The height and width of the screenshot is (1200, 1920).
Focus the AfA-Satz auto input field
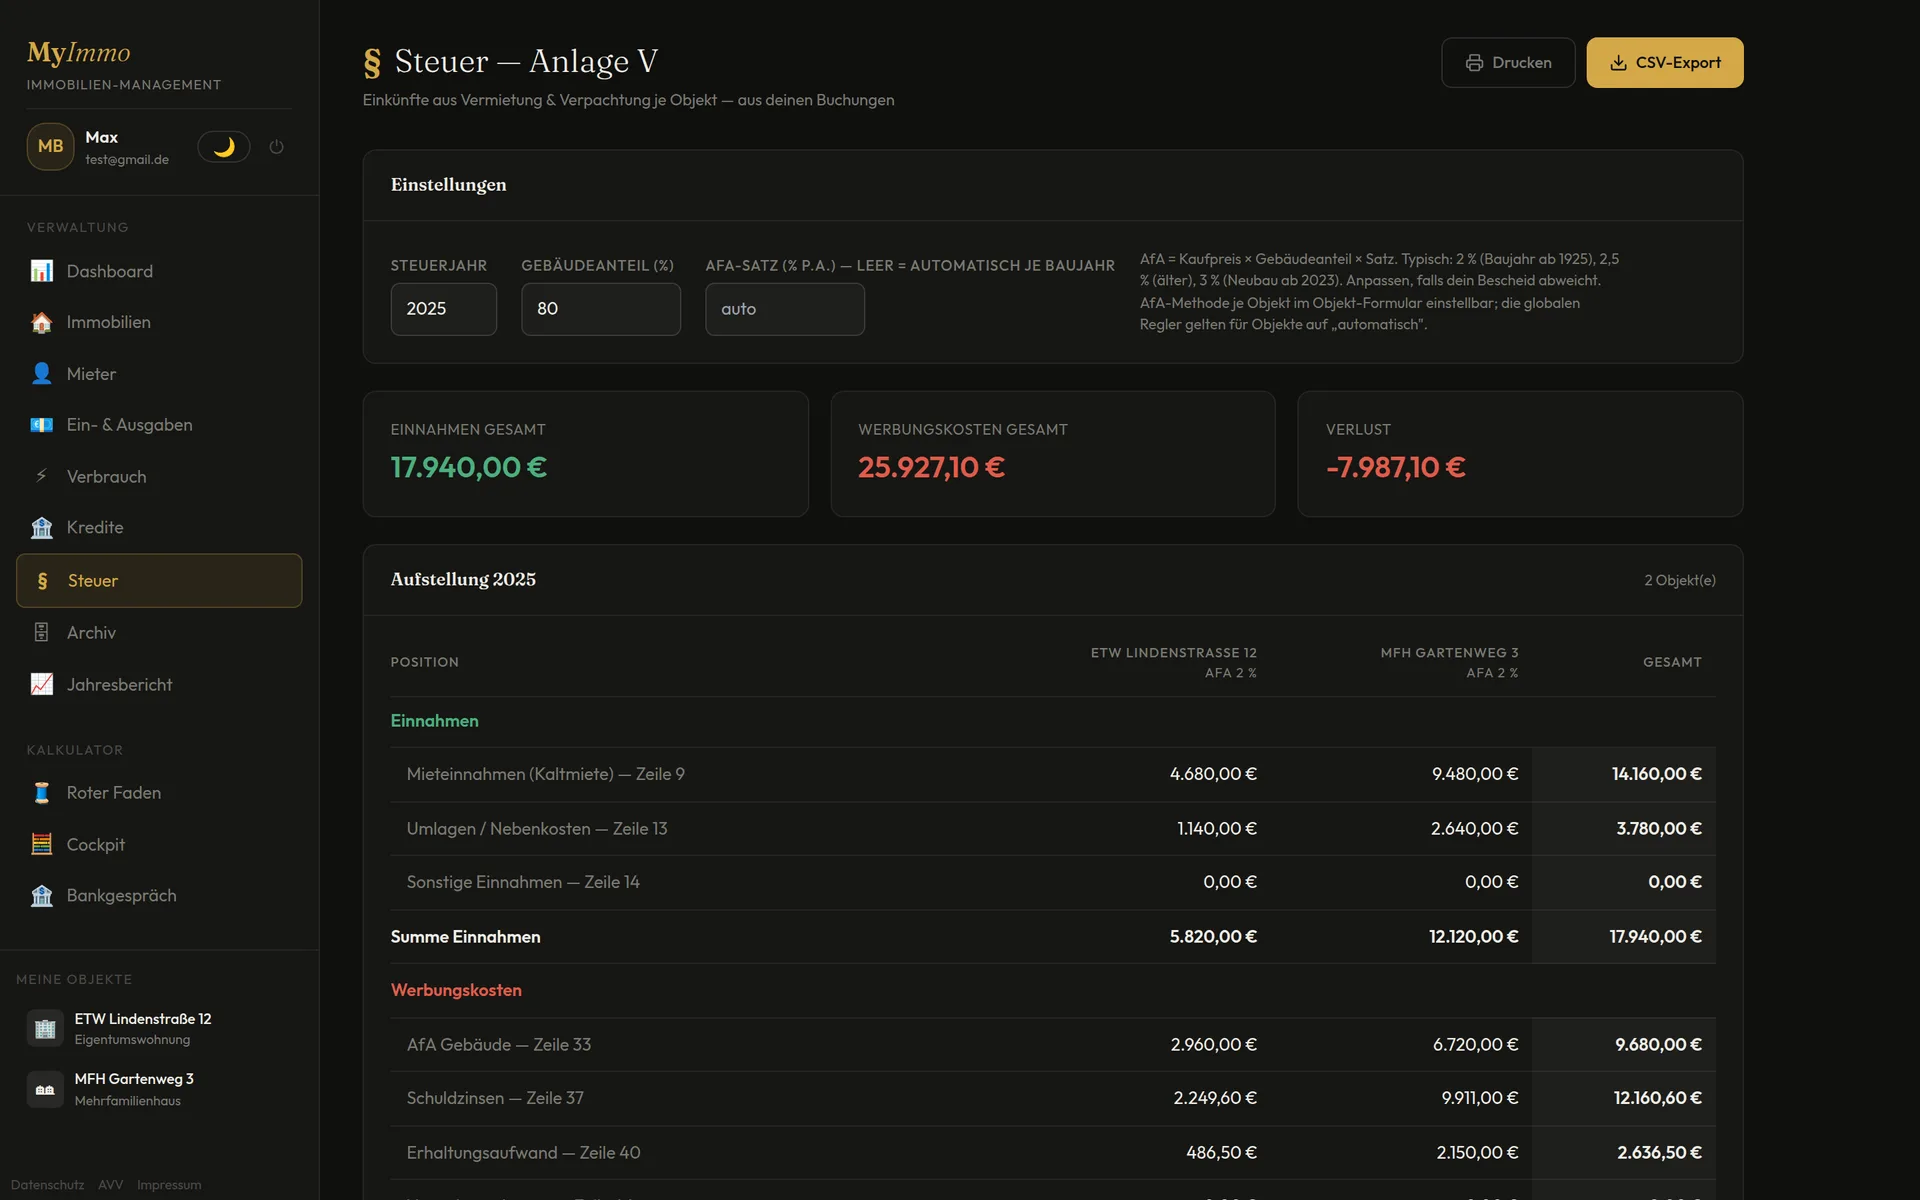pos(785,309)
